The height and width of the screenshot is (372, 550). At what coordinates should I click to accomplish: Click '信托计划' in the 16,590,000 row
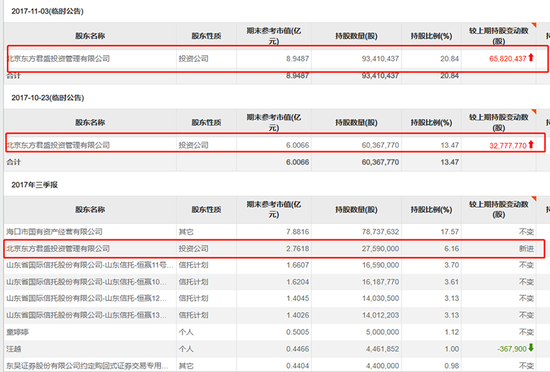click(x=194, y=265)
